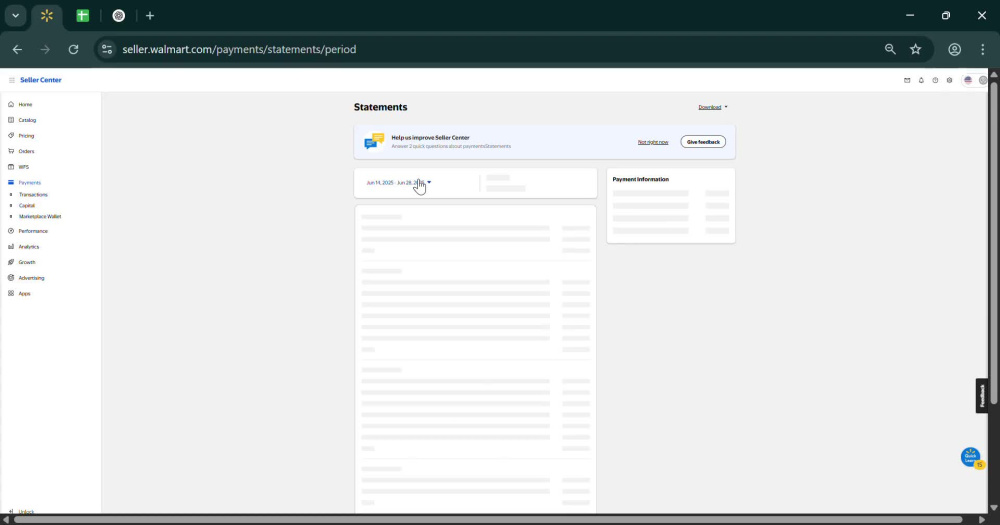Click the feedback chat bubbles icon
Viewport: 1000px width, 525px height.
pyautogui.click(x=374, y=141)
